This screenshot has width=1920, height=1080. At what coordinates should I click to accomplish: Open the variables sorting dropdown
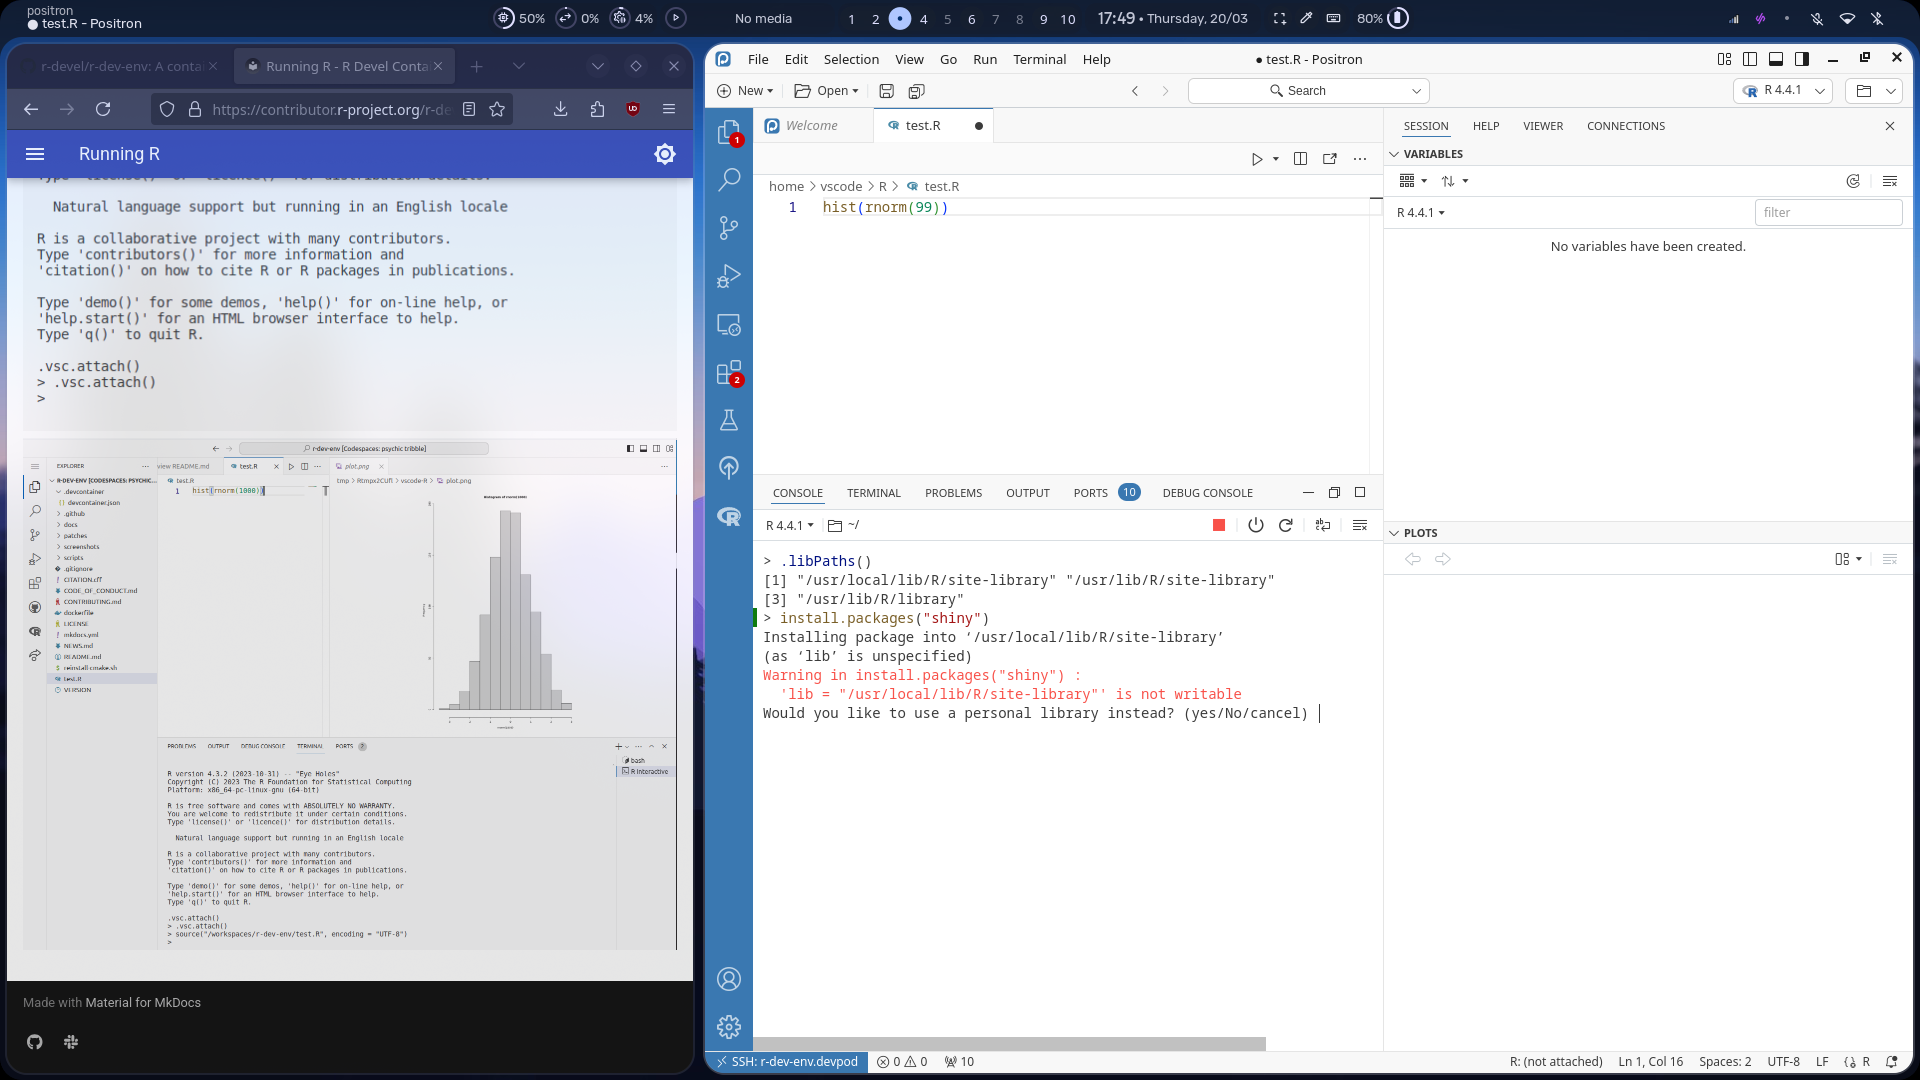point(1454,181)
